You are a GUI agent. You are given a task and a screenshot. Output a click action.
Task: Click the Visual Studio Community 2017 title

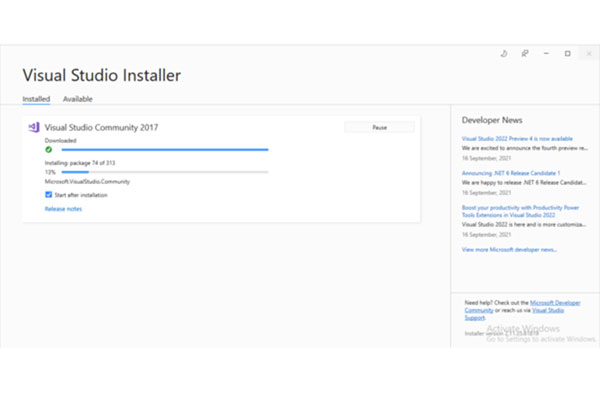point(101,127)
